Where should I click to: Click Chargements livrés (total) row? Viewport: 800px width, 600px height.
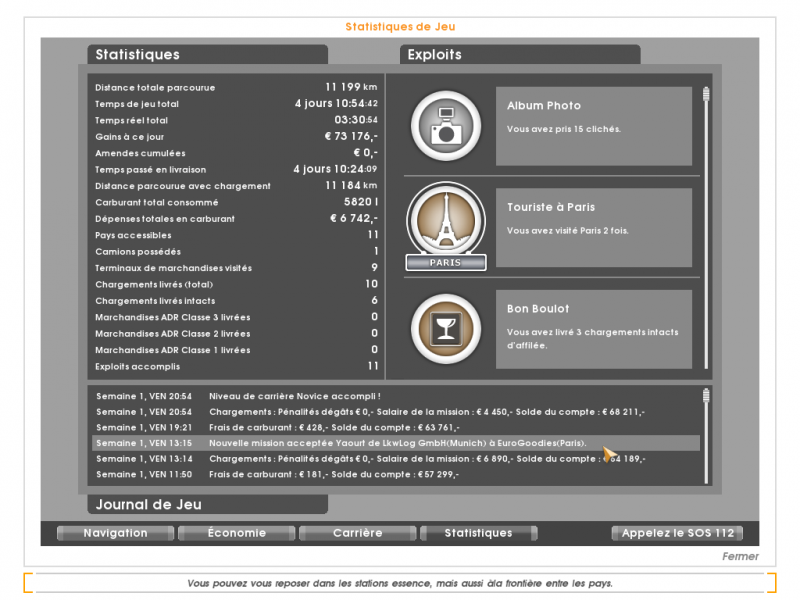coord(236,284)
